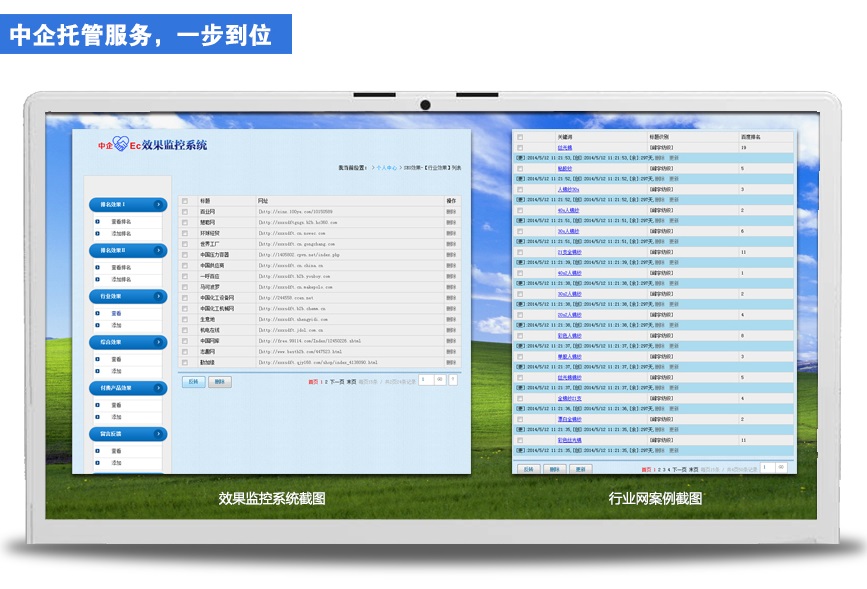Click bullet icon beside 添加排名 under 排名效果 I
This screenshot has height=589, width=867.
tap(97, 233)
